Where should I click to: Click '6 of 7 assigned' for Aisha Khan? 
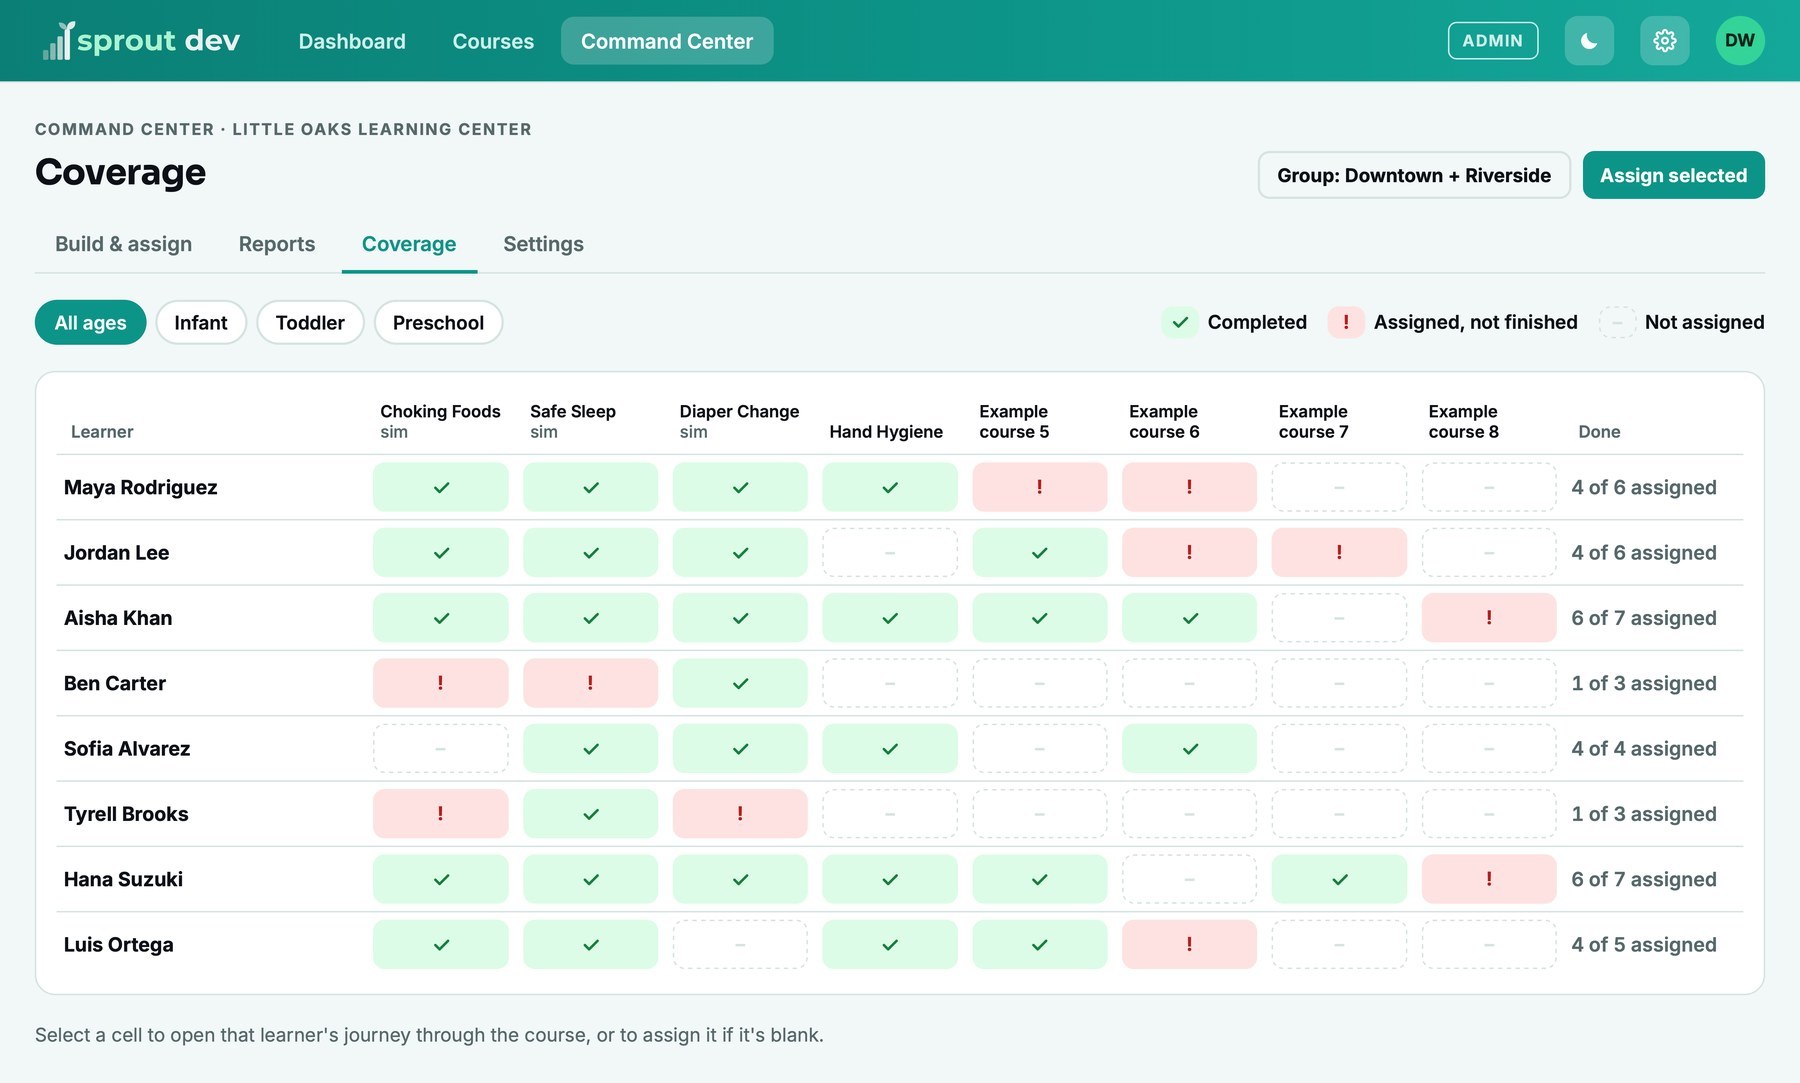pos(1644,618)
